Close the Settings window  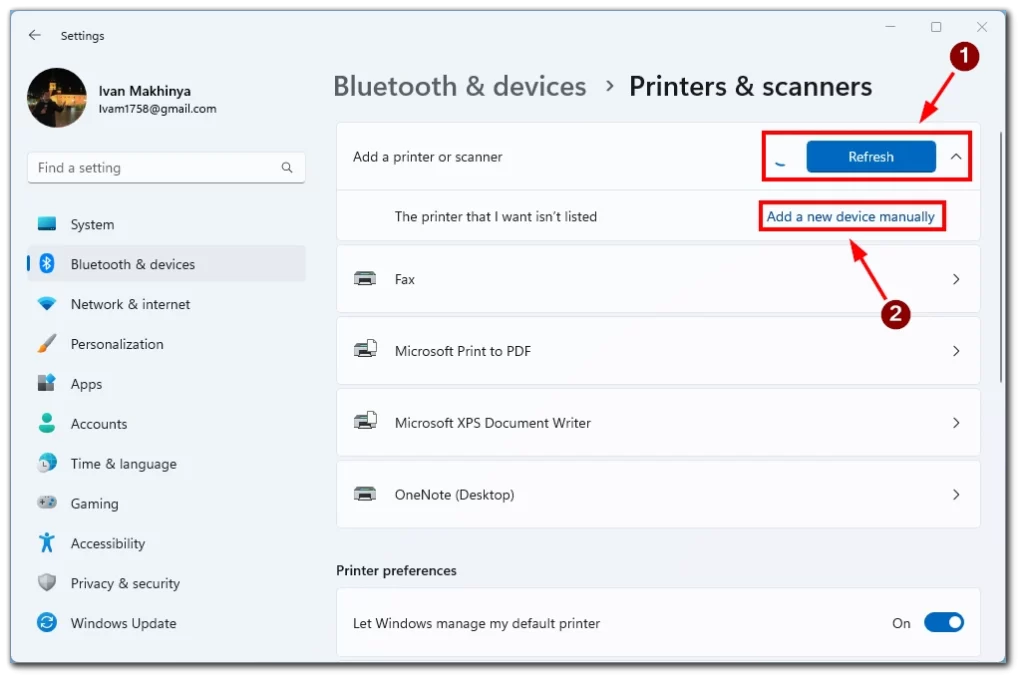click(982, 27)
